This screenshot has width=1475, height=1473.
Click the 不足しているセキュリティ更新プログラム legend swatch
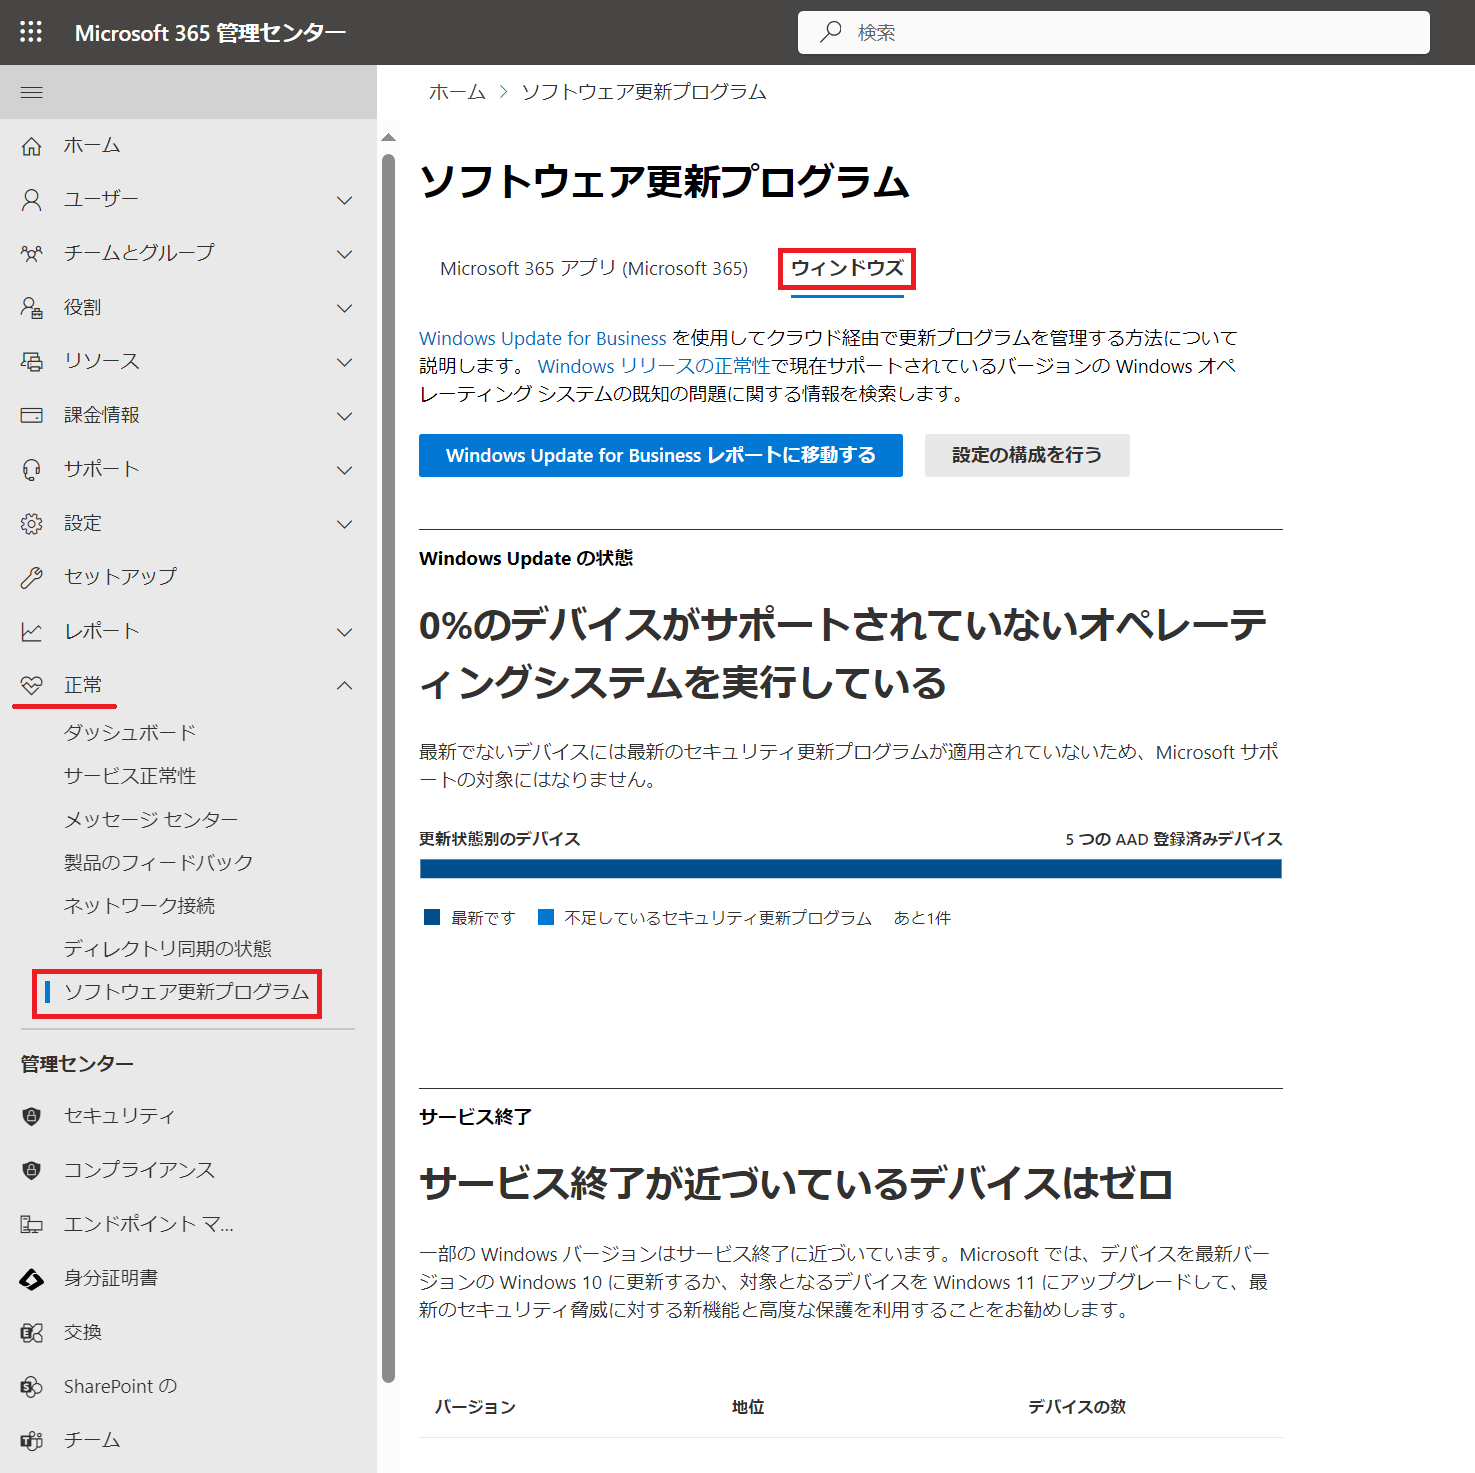pyautogui.click(x=546, y=917)
